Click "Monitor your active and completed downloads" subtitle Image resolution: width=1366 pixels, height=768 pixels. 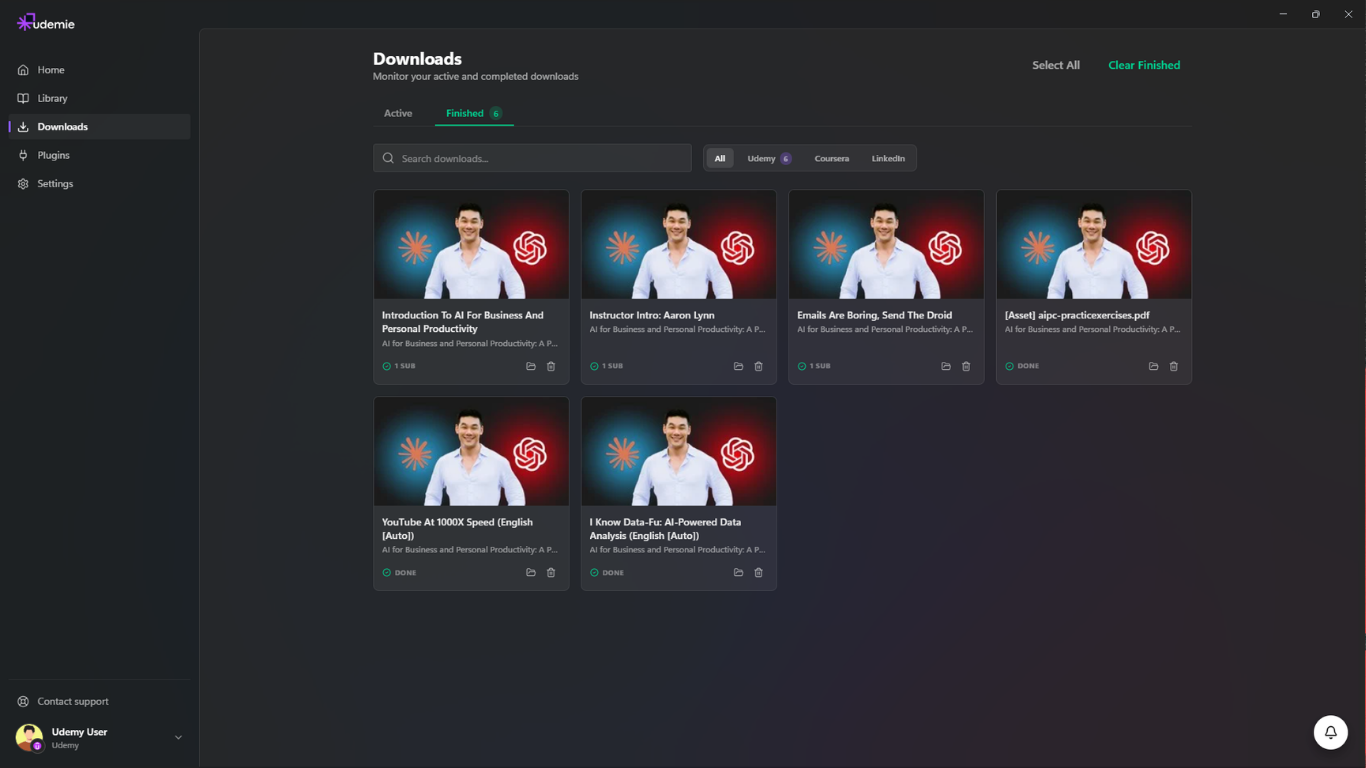(x=476, y=76)
